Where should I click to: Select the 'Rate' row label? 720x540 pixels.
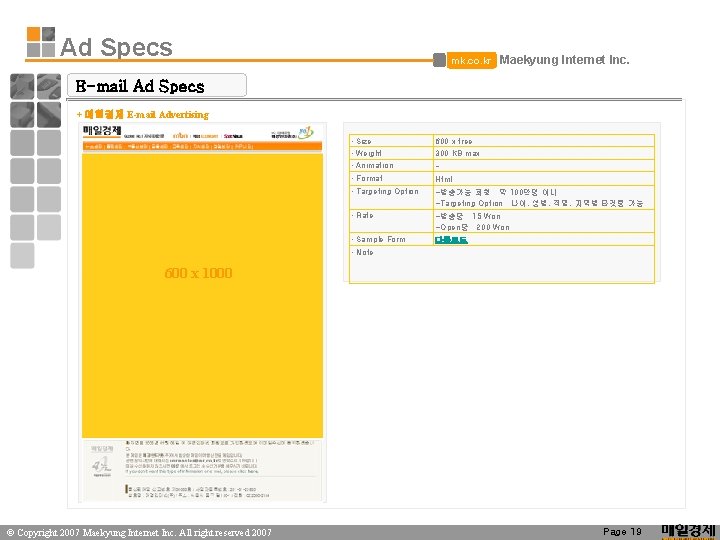coord(364,215)
